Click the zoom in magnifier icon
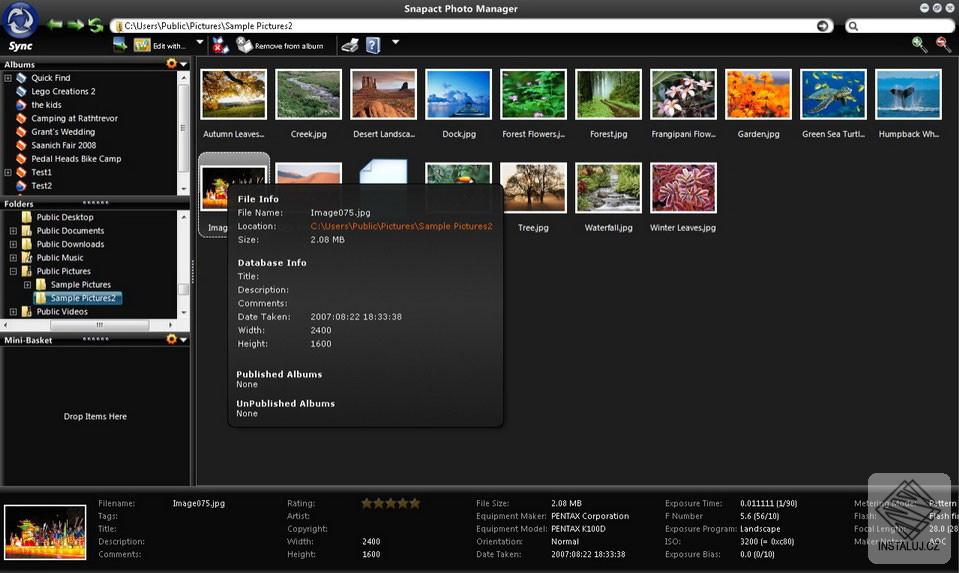959x573 pixels. (x=919, y=44)
